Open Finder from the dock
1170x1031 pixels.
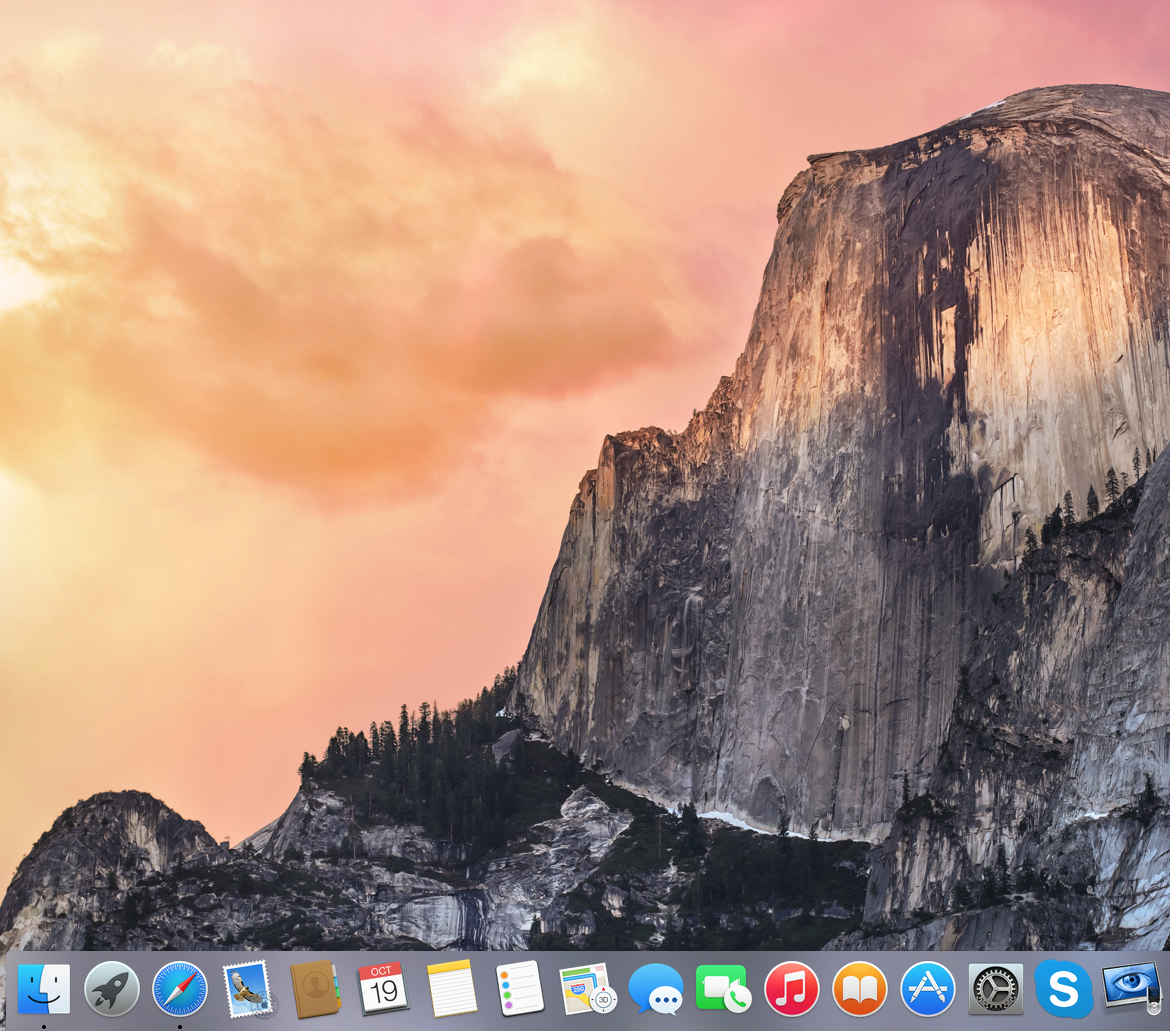tap(44, 989)
